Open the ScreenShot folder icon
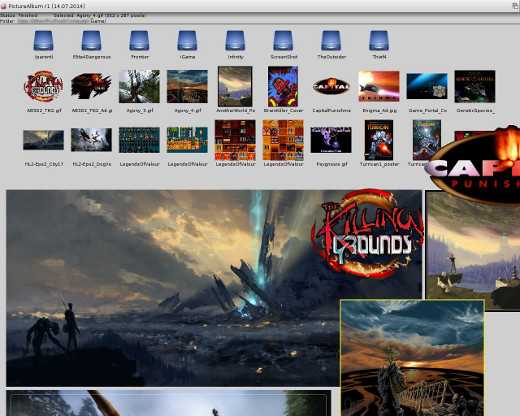Image resolution: width=520 pixels, height=416 pixels. tap(283, 41)
